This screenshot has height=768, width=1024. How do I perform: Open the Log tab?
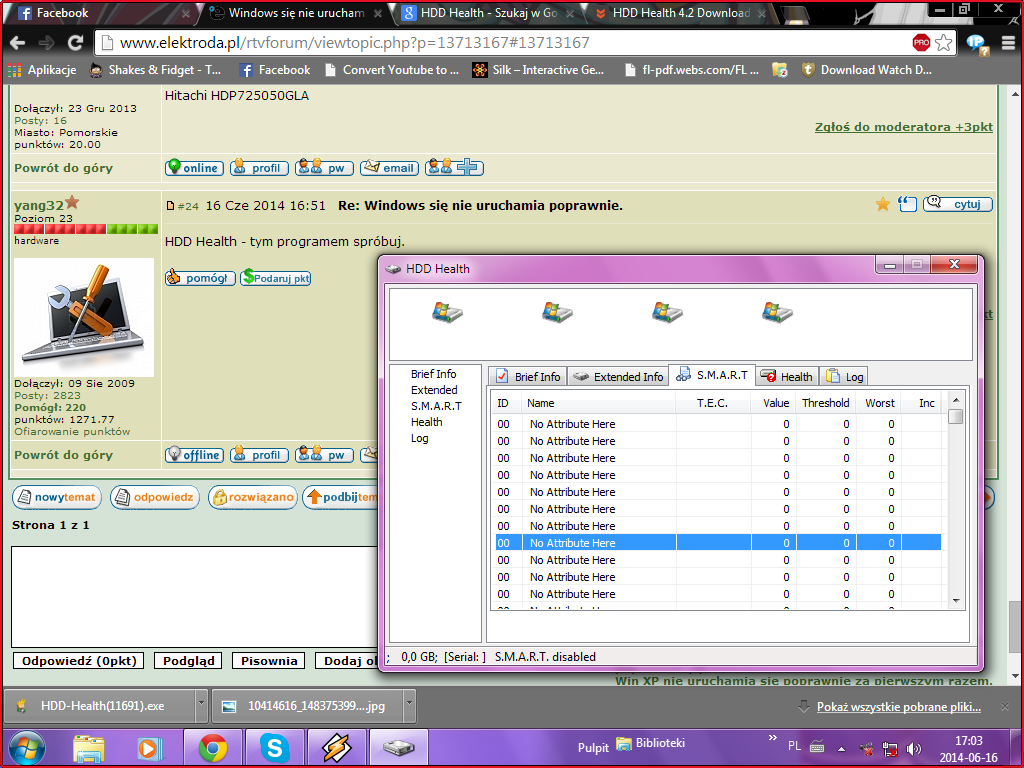pos(844,376)
